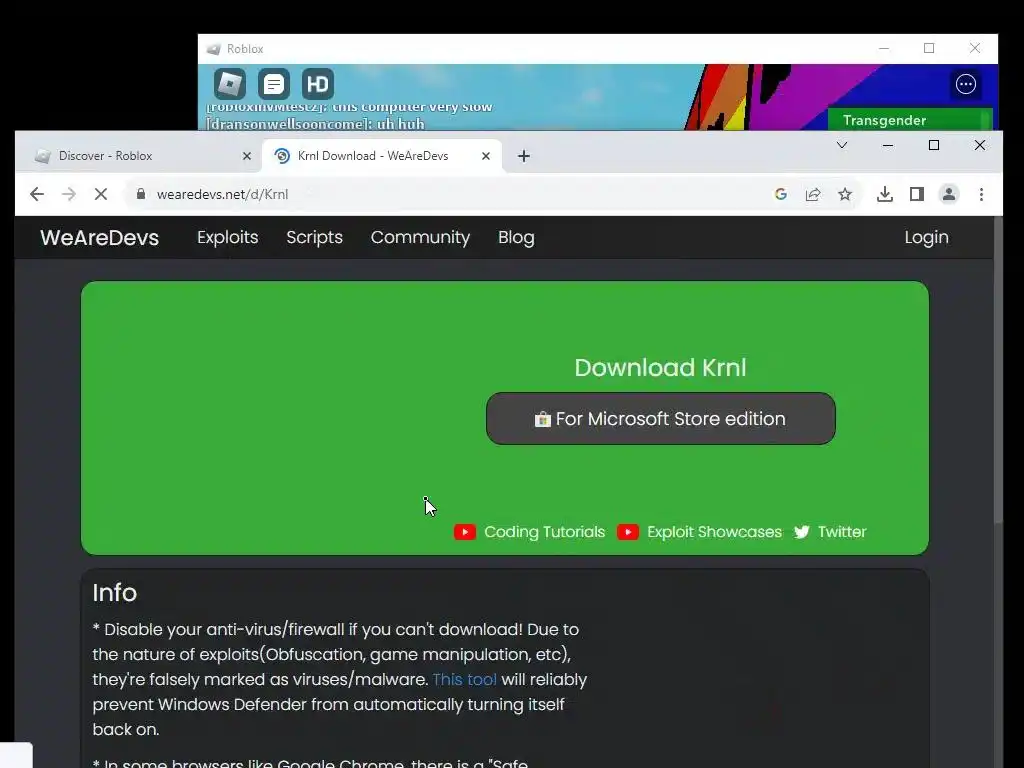Click the Login link
Viewport: 1024px width, 768px height.
pos(926,237)
